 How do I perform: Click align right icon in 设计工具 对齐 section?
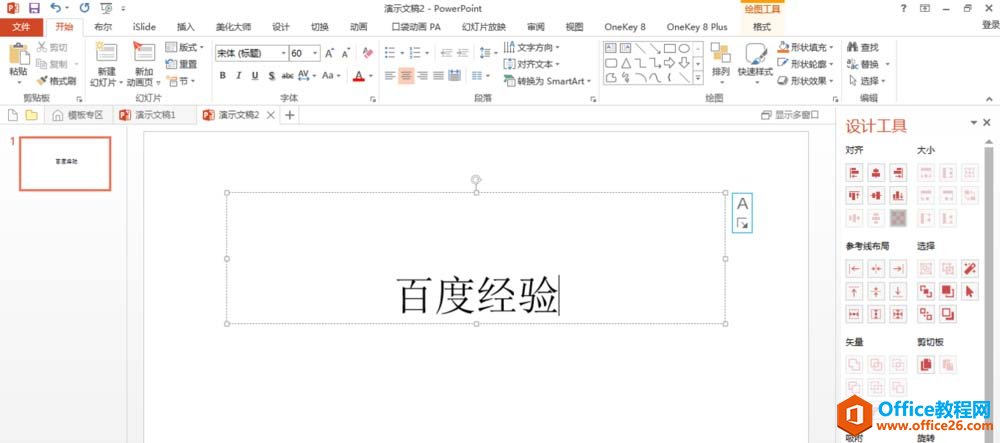(898, 173)
